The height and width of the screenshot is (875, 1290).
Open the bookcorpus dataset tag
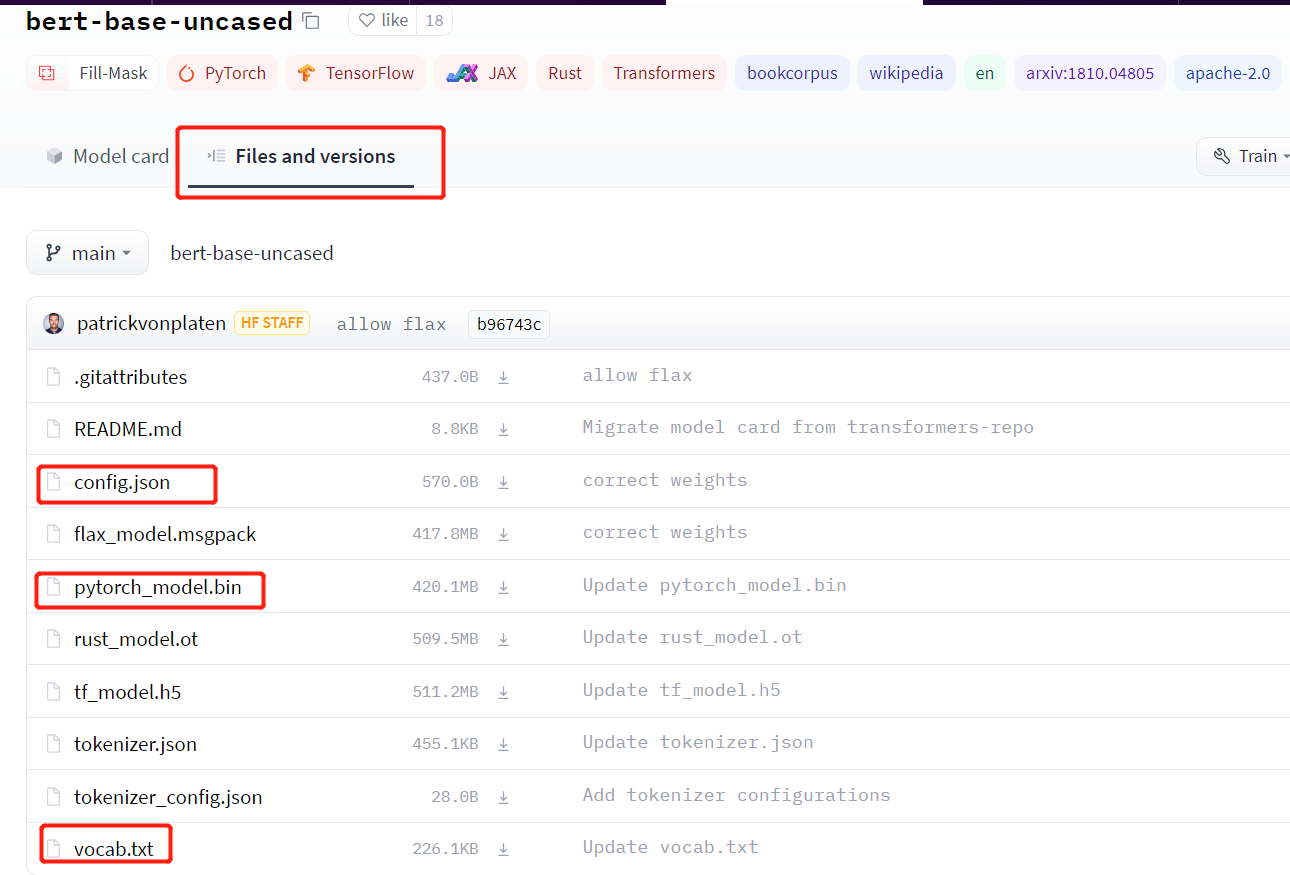792,73
